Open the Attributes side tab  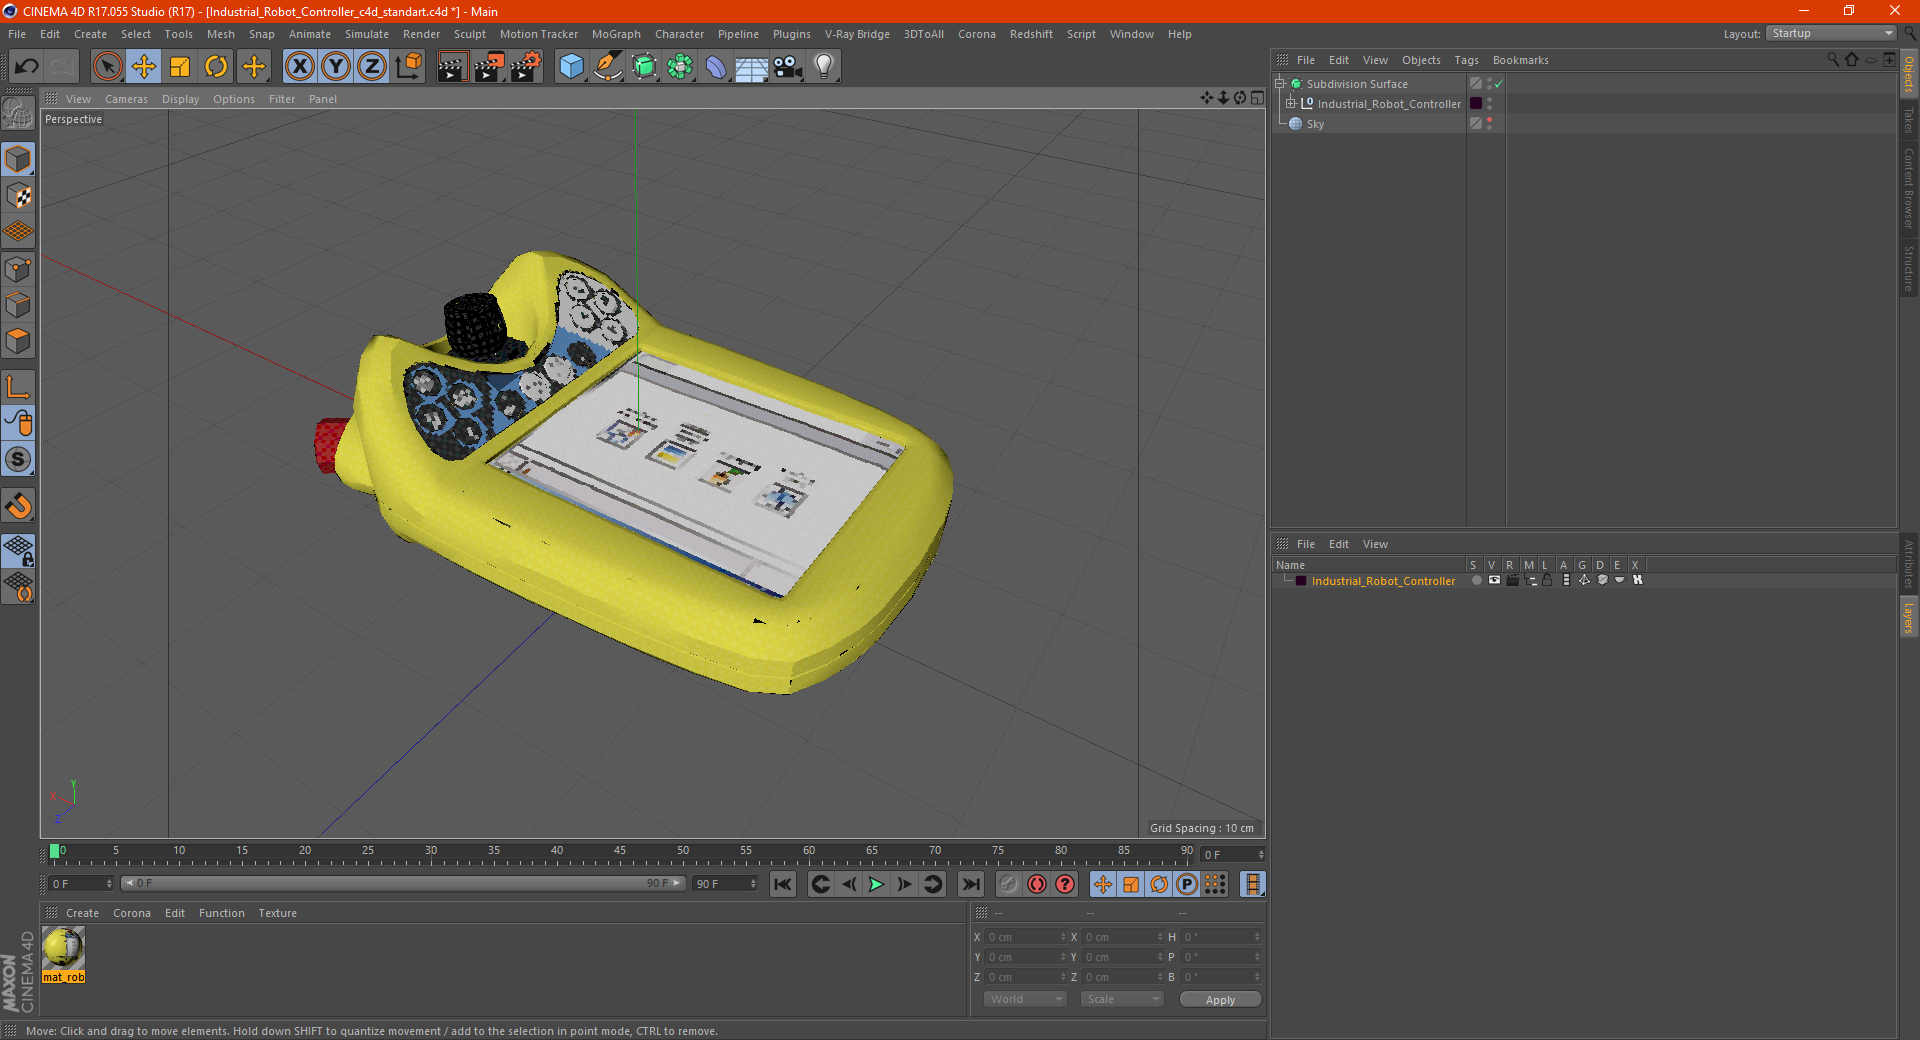pos(1909,564)
